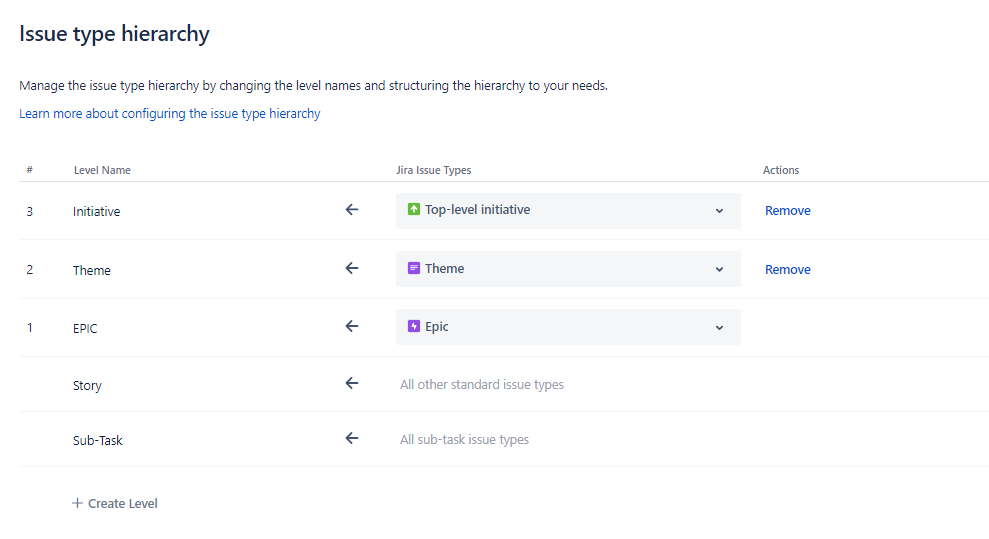Screen dimensions: 989x539
Task: Click the green Top-level initiative issue icon
Action: (414, 209)
